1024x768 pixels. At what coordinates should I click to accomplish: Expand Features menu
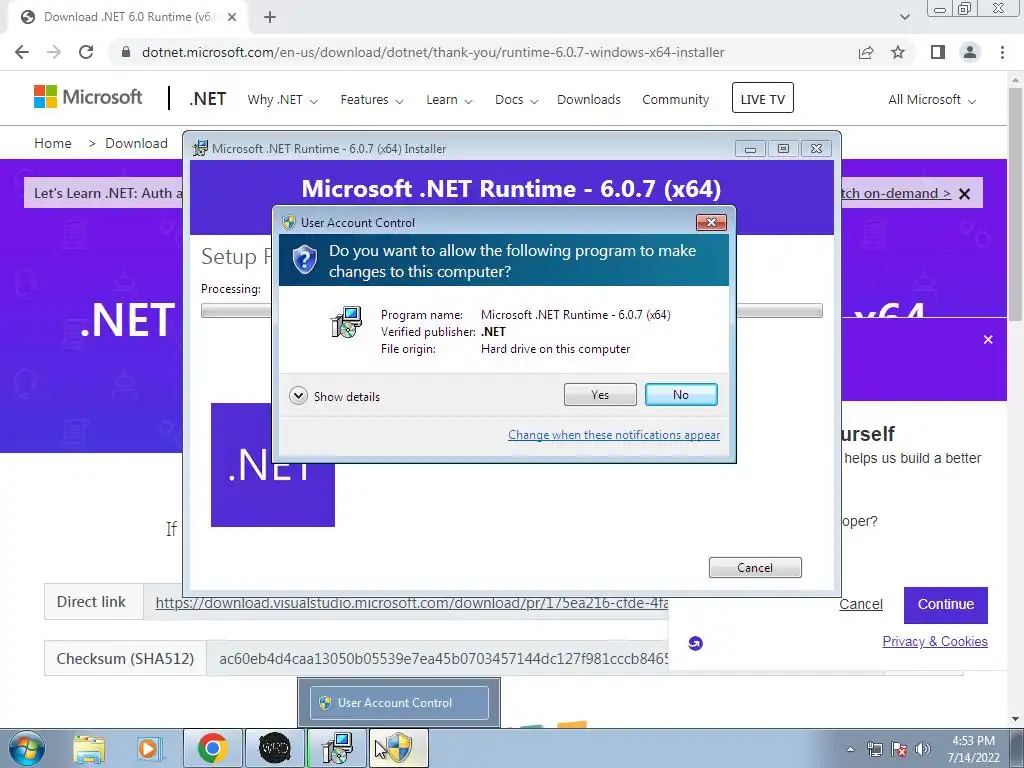[372, 100]
